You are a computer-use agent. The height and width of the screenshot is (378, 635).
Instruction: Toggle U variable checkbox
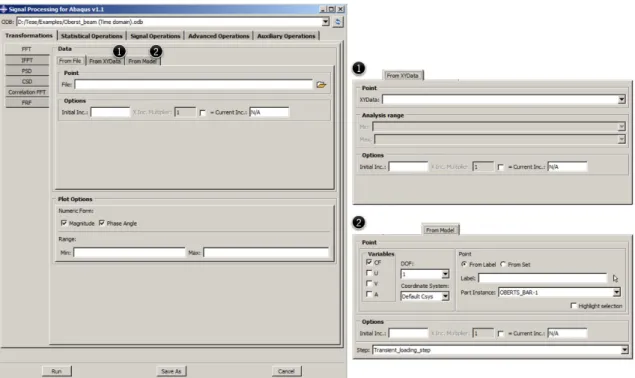tap(369, 273)
